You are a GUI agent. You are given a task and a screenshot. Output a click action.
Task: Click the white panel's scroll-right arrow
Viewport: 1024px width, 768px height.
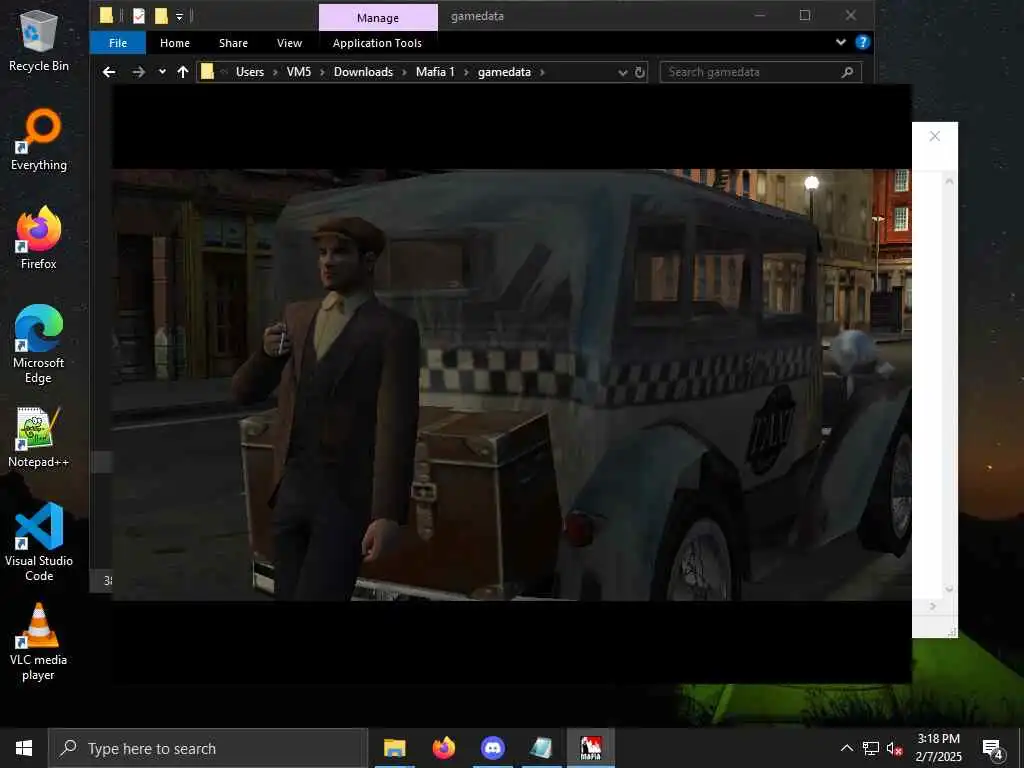(933, 606)
